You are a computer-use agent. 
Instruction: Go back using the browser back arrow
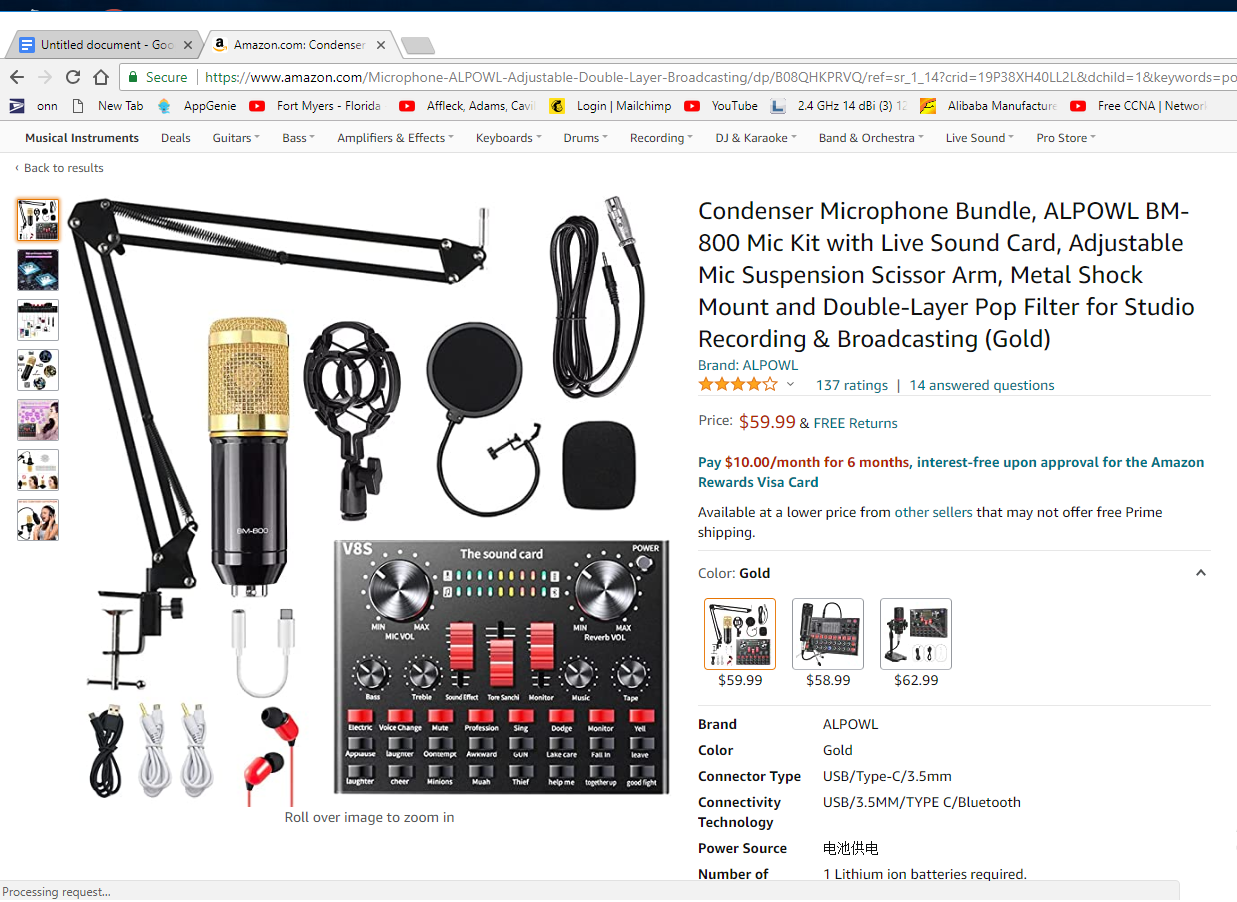pos(17,77)
